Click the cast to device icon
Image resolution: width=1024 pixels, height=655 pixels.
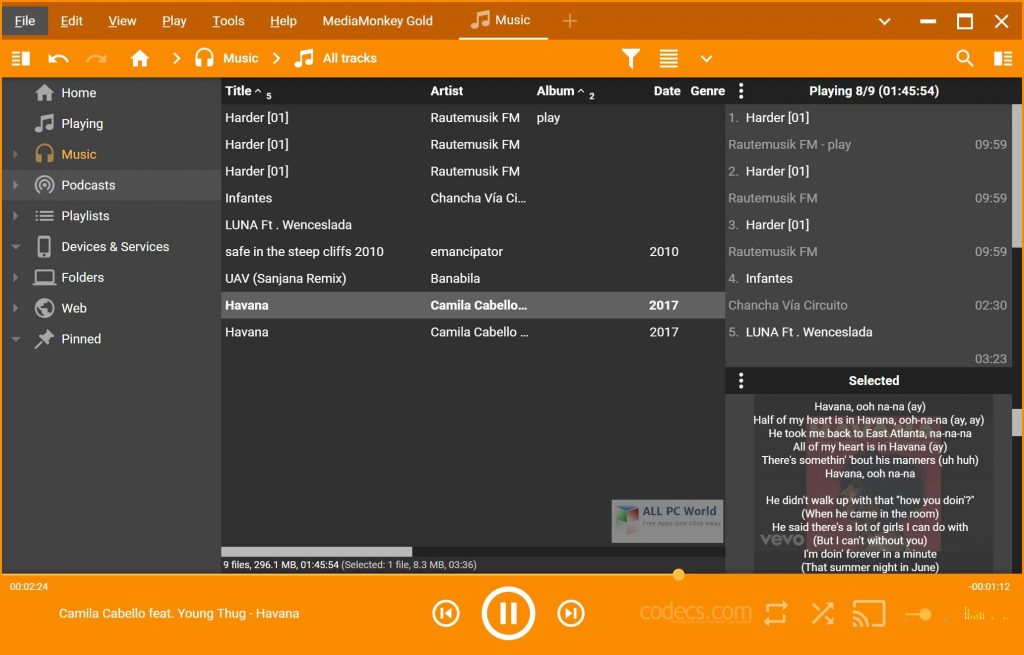(x=869, y=613)
